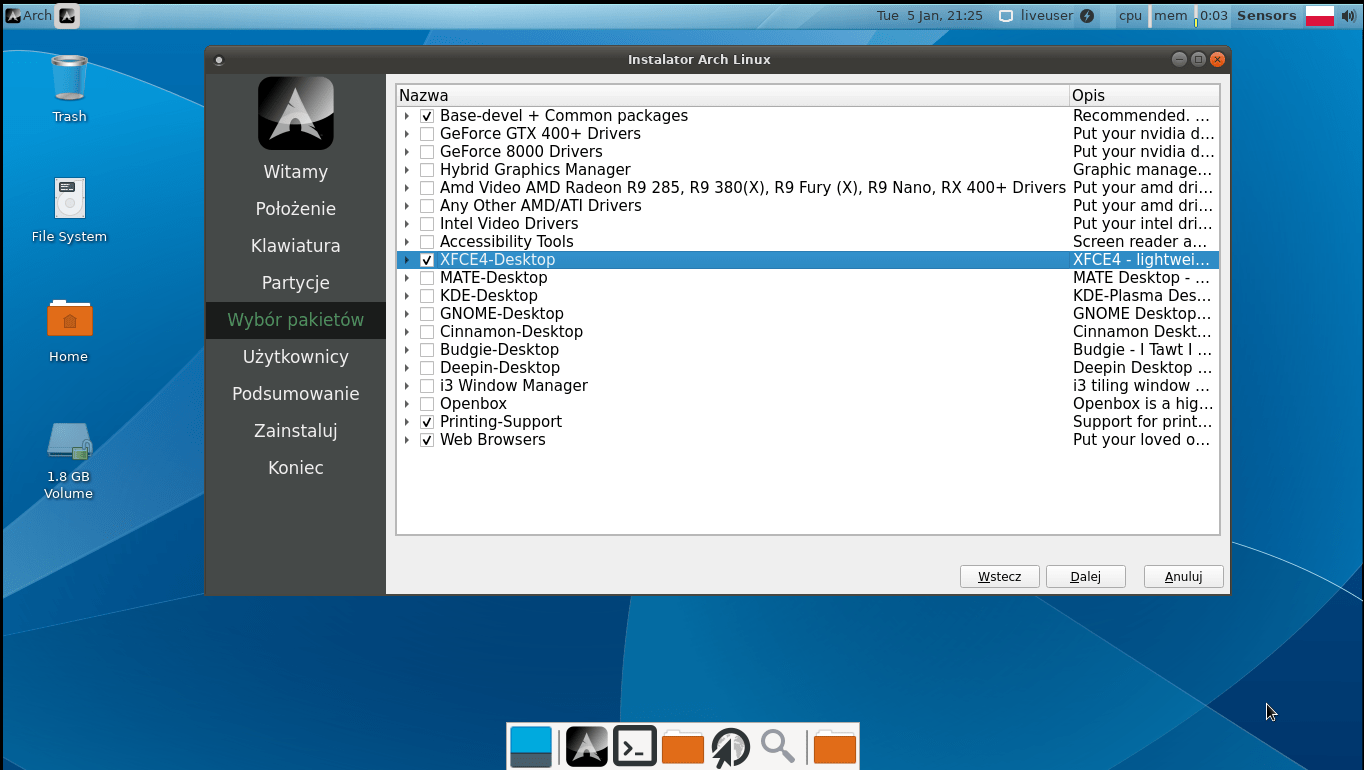Expand the i3 Window Manager row
Screen dimensions: 1364x770
407,386
